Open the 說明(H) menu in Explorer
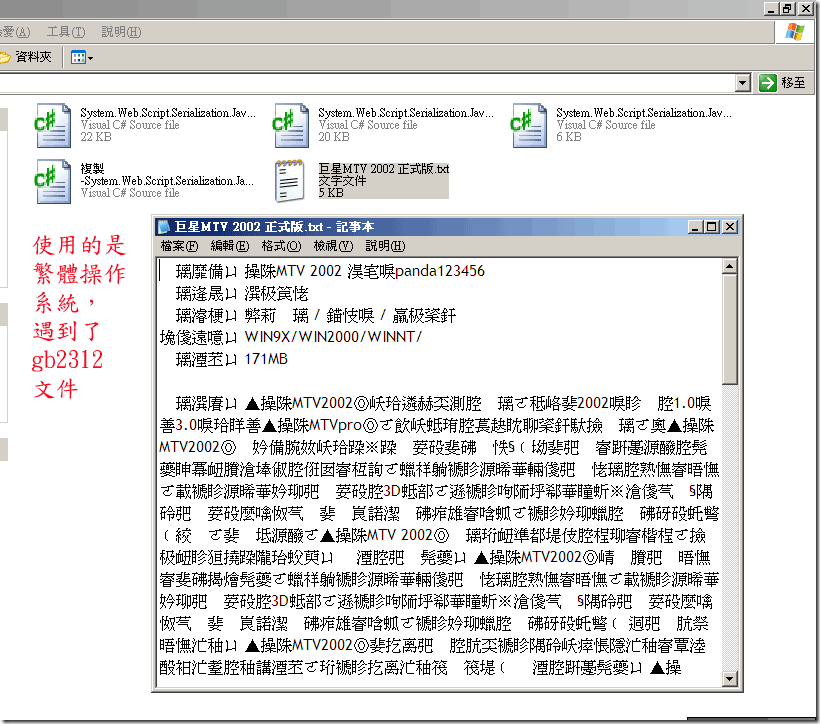Viewport: 820px width, 724px height. click(121, 32)
